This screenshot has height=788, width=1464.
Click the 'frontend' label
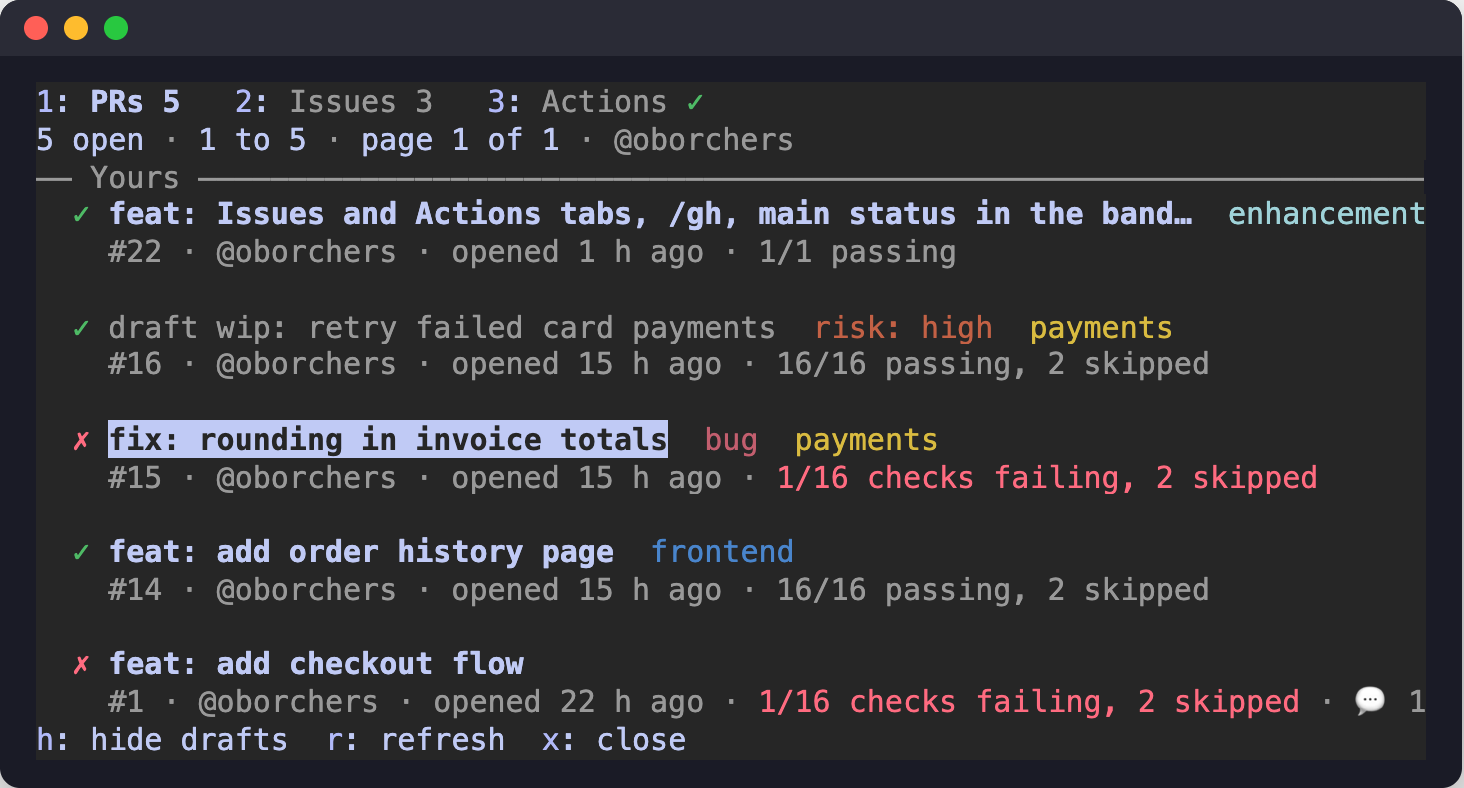click(722, 552)
